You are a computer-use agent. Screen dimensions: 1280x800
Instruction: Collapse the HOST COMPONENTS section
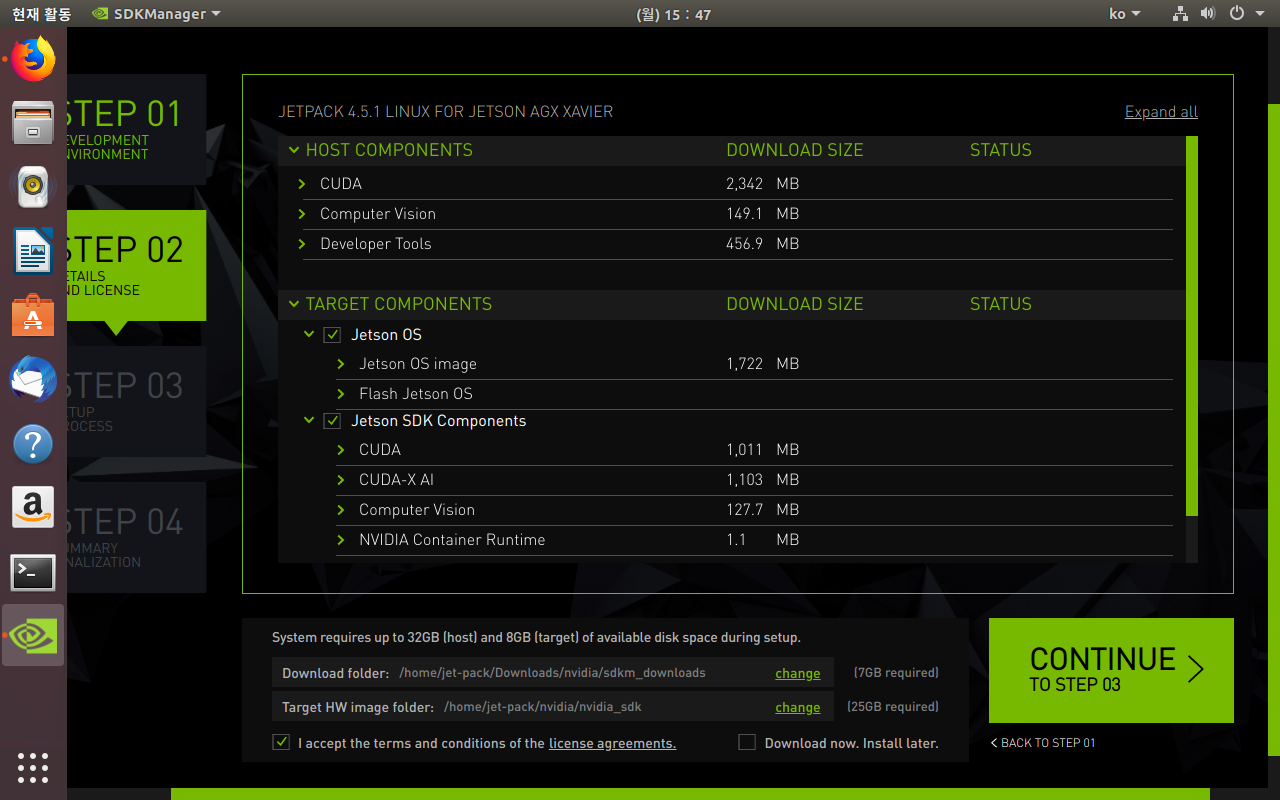(x=294, y=150)
